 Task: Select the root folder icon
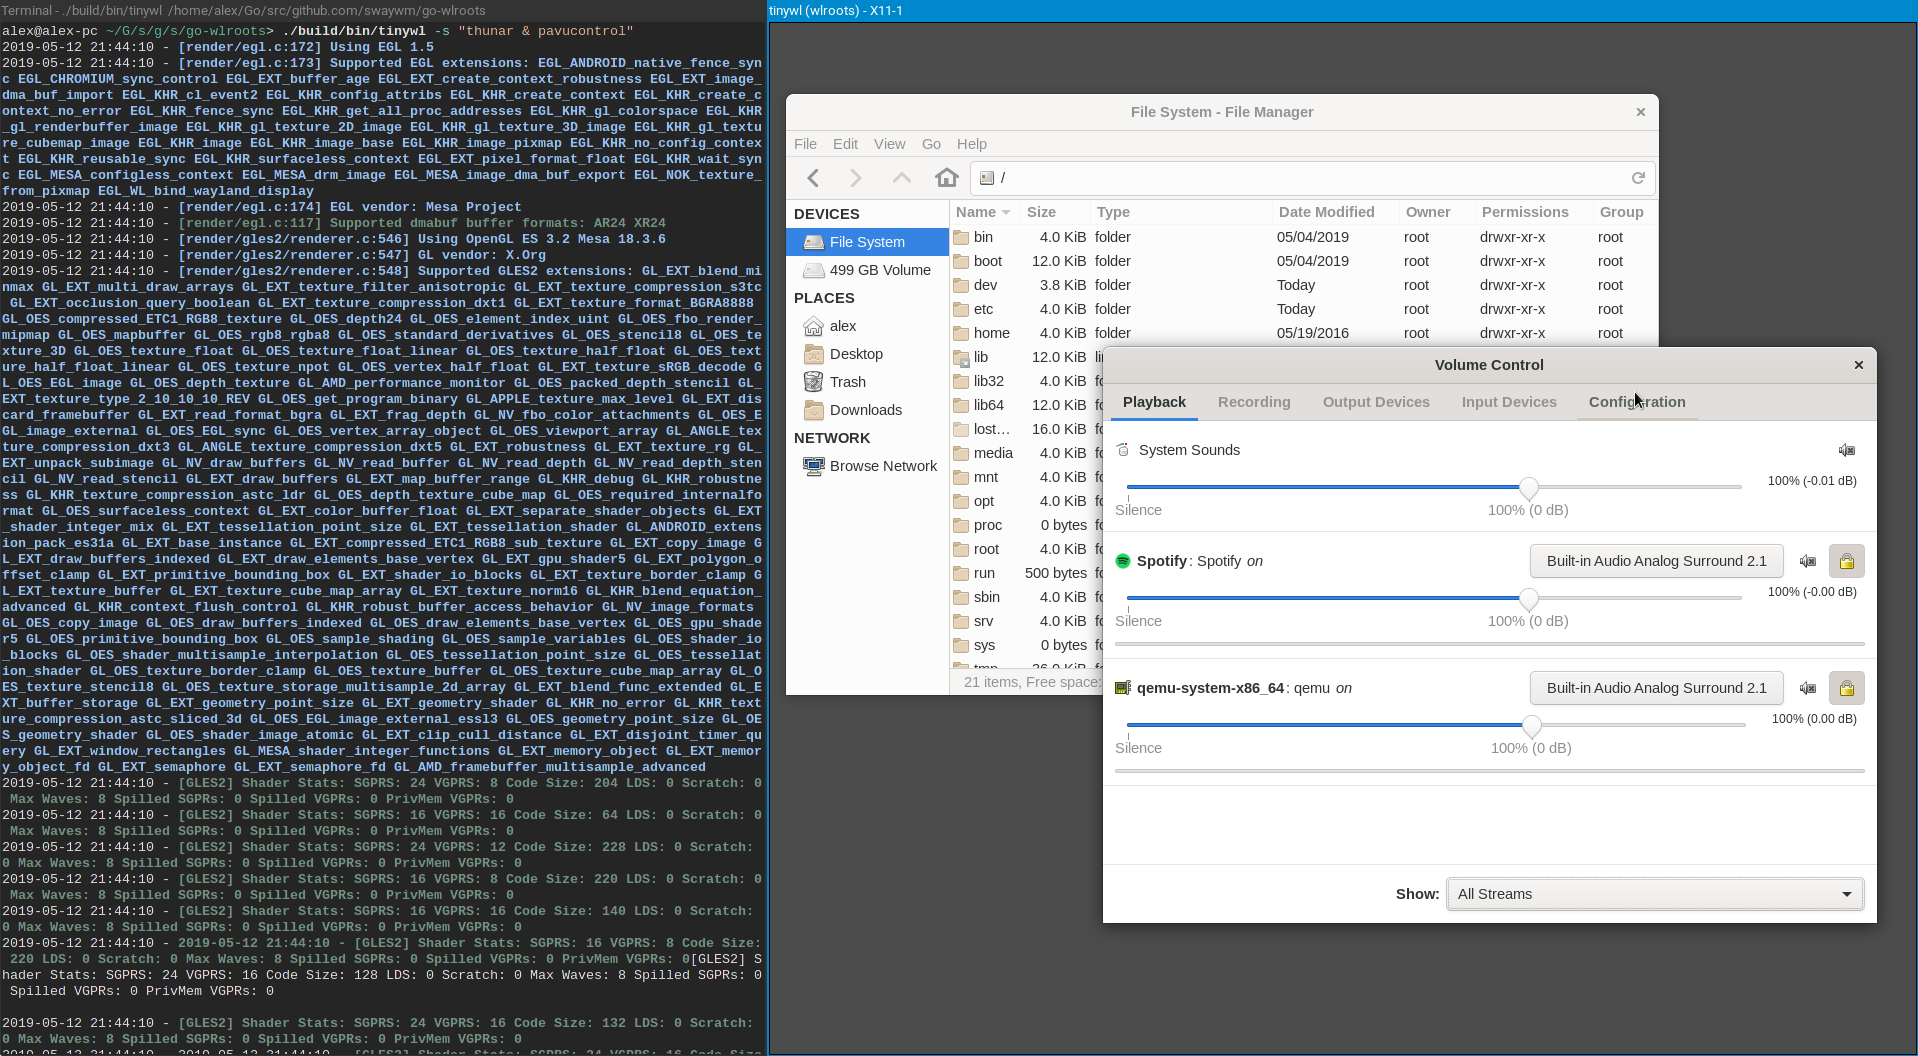[x=961, y=549]
